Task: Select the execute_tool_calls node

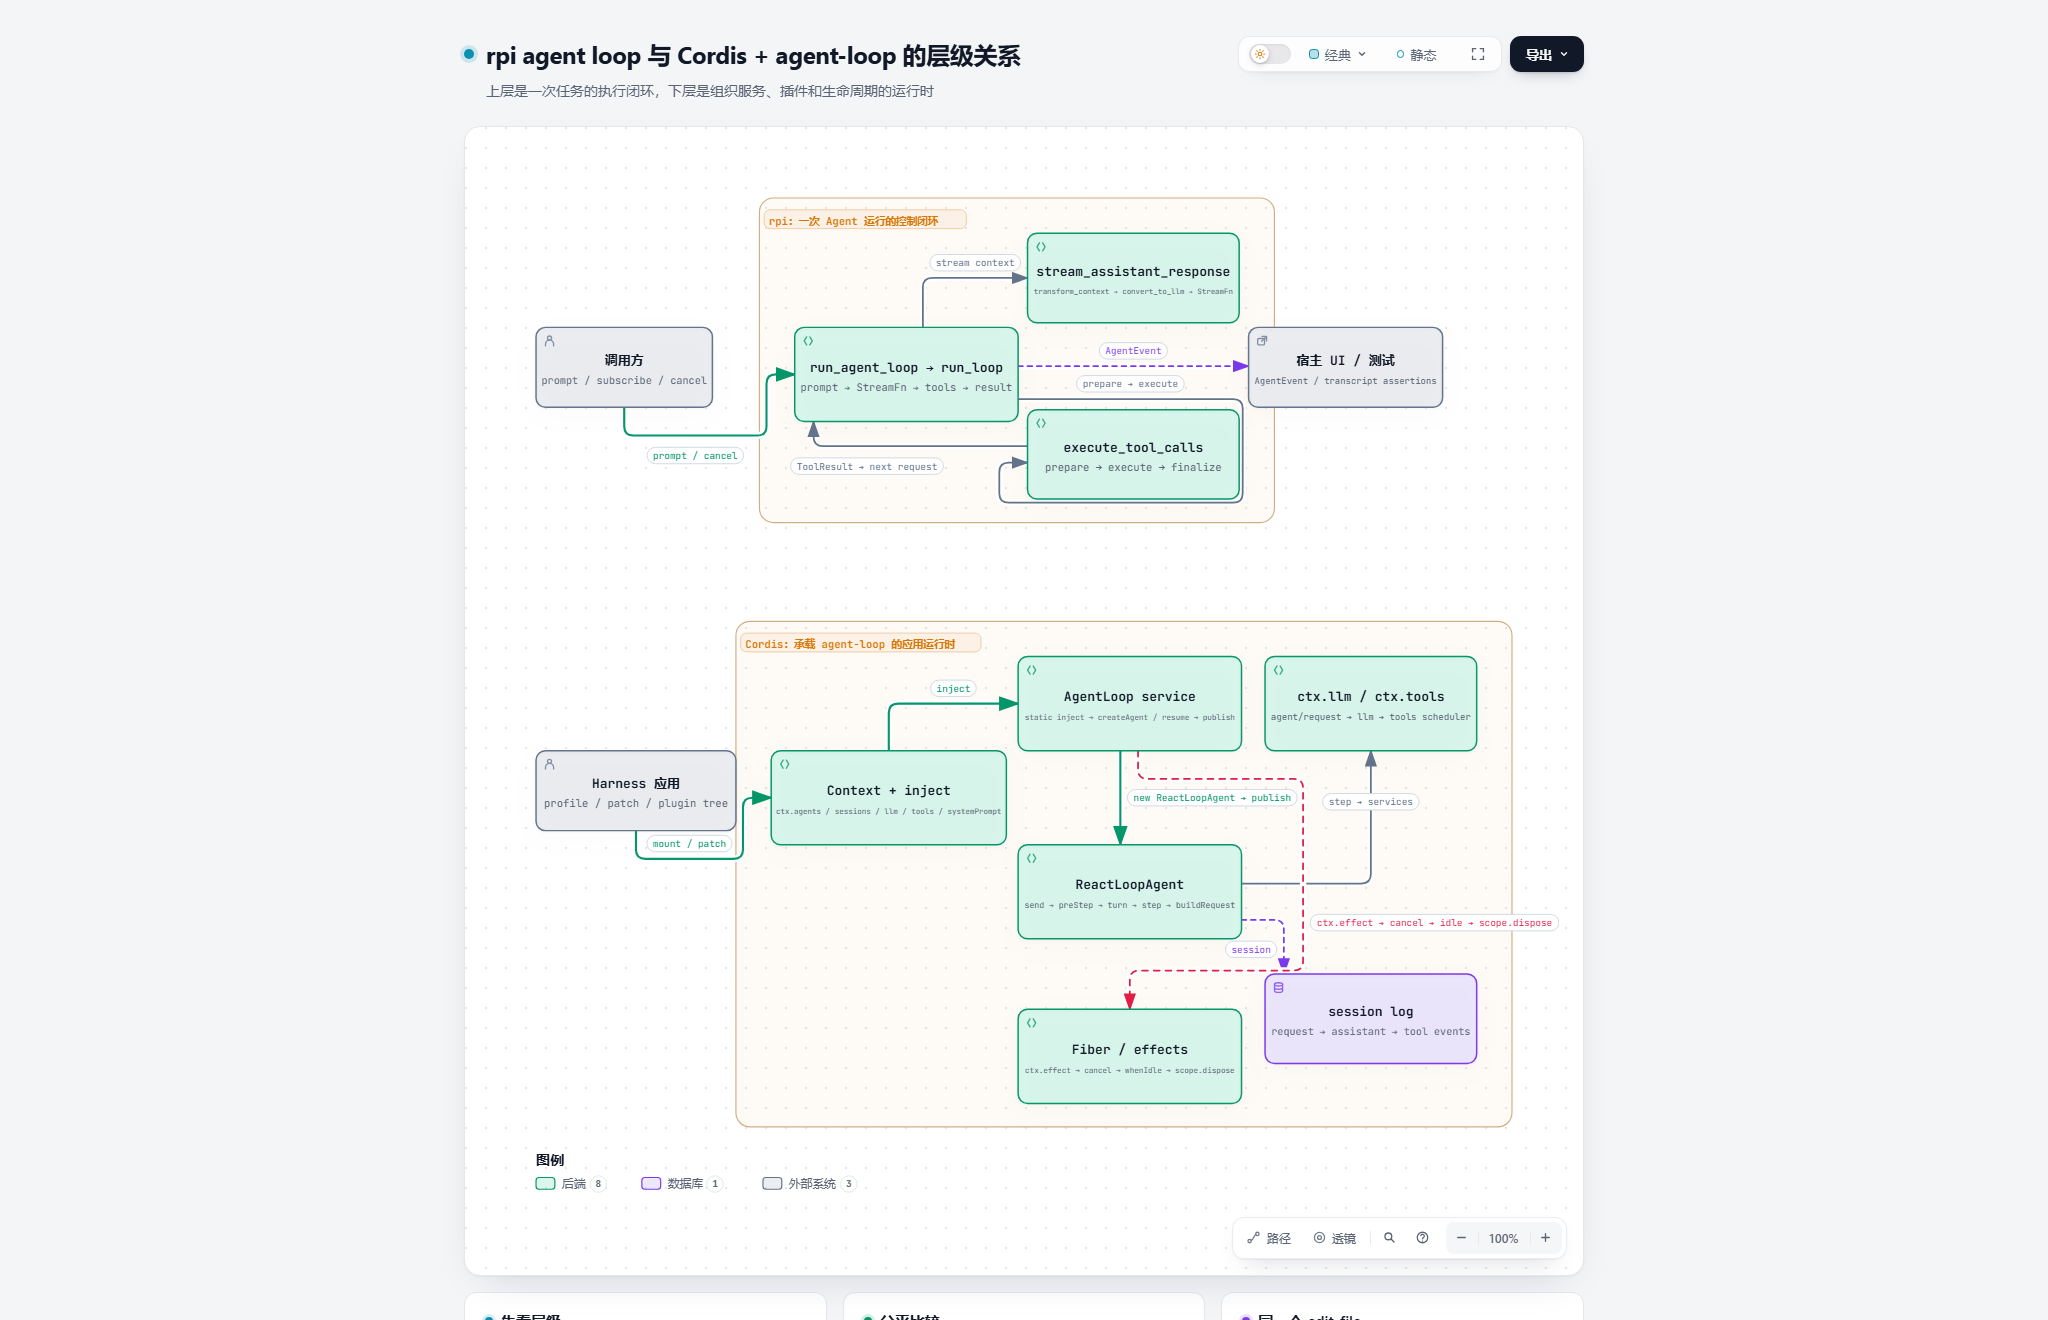Action: [1133, 454]
